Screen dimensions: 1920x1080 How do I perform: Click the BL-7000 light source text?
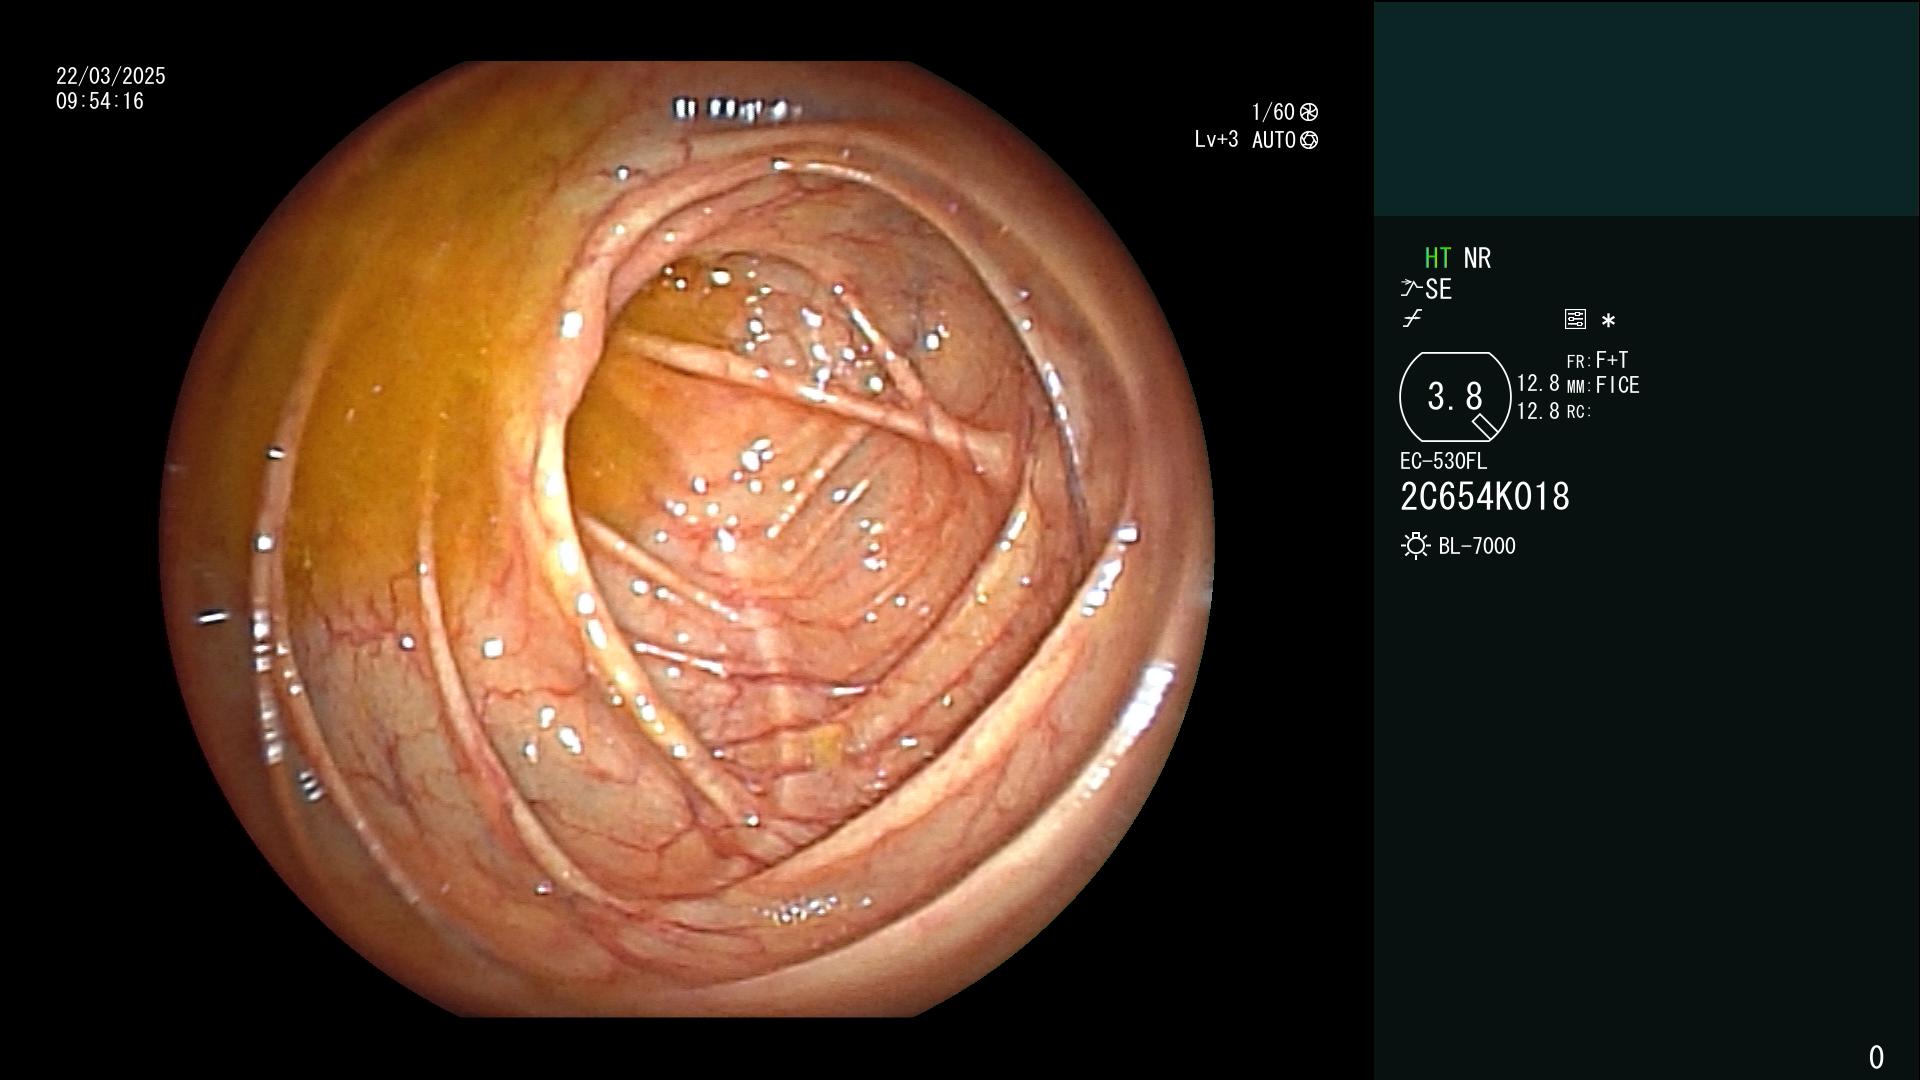(1477, 546)
